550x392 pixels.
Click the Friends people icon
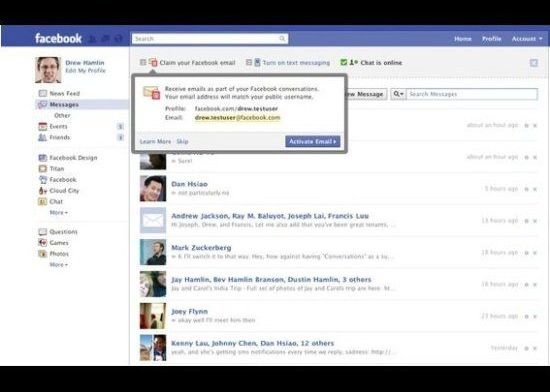point(42,137)
